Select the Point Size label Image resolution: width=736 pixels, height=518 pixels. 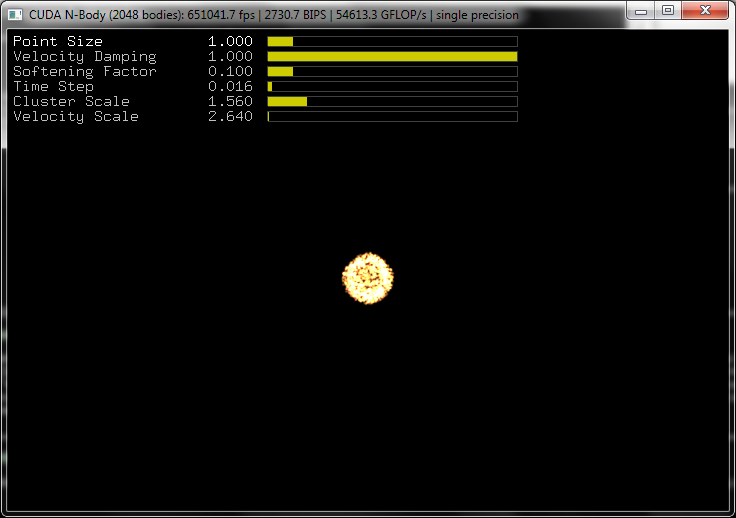[58, 42]
